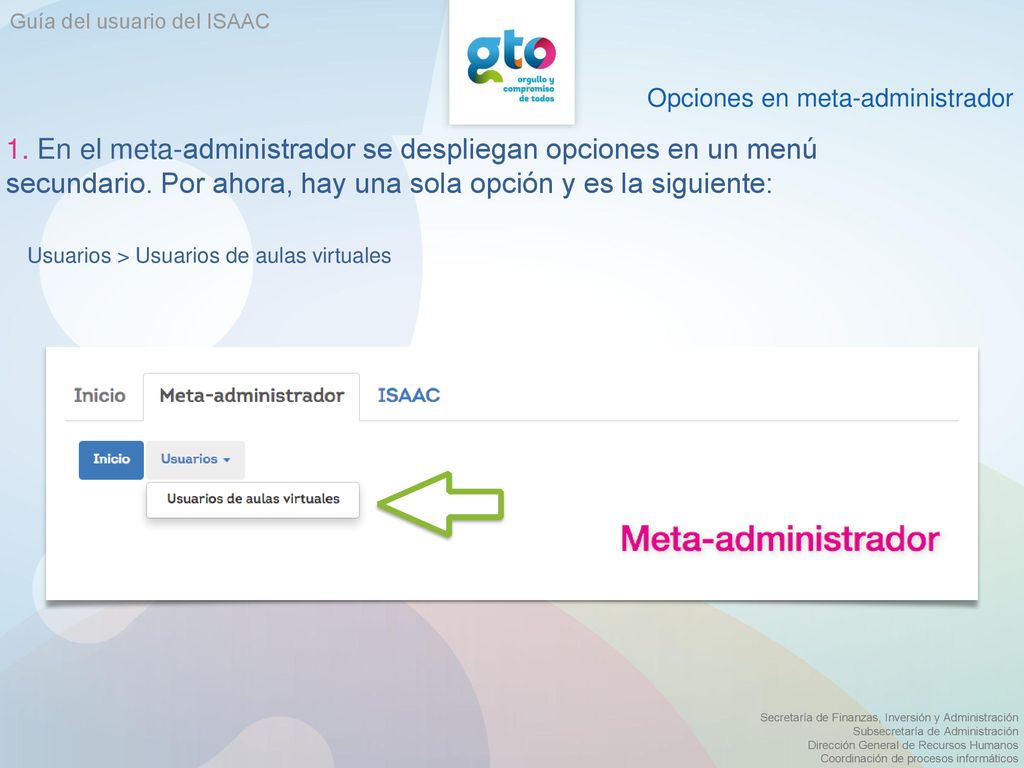Click the Subsecretaría de Administración text

coord(935,731)
